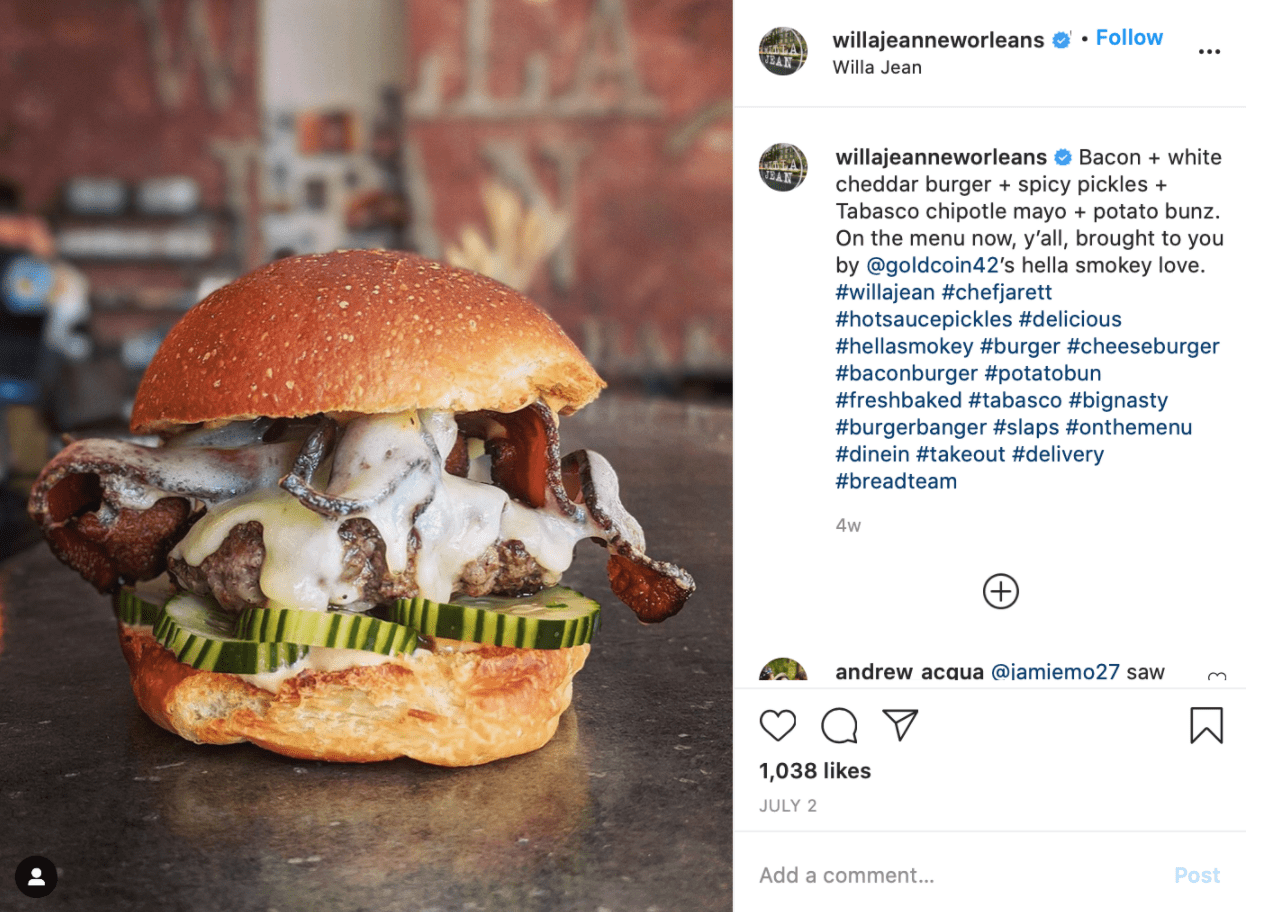
Task: Like the post with the heart icon
Action: (x=778, y=725)
